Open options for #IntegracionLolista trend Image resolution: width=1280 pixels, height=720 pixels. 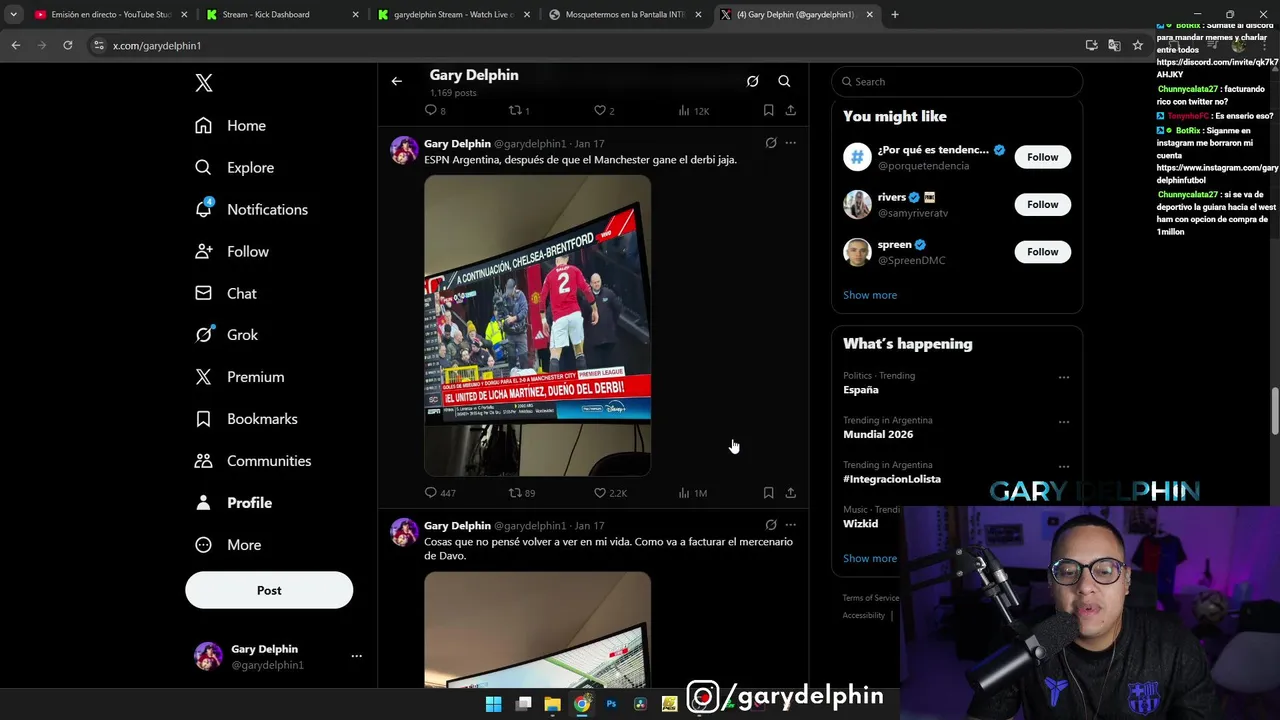1064,466
